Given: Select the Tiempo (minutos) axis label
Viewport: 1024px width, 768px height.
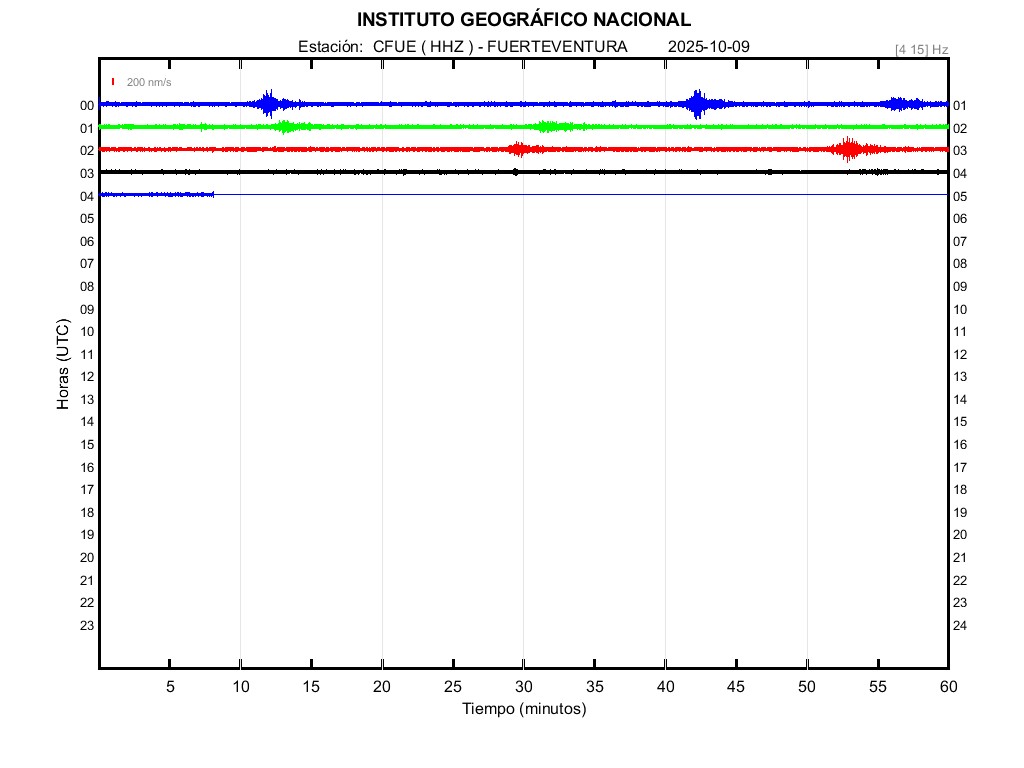Looking at the screenshot, I should (x=523, y=709).
